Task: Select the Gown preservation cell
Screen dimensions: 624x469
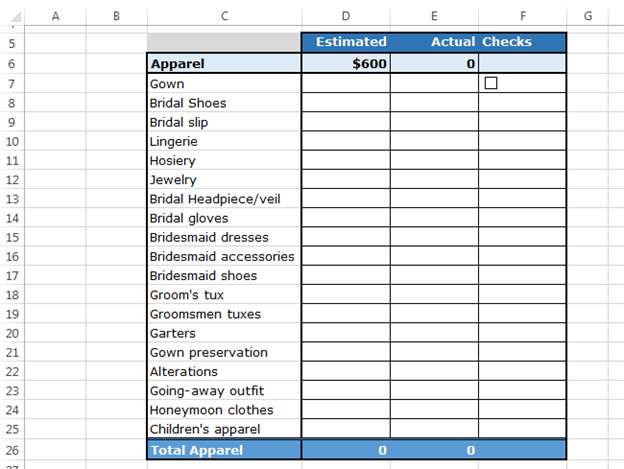Action: coord(224,352)
